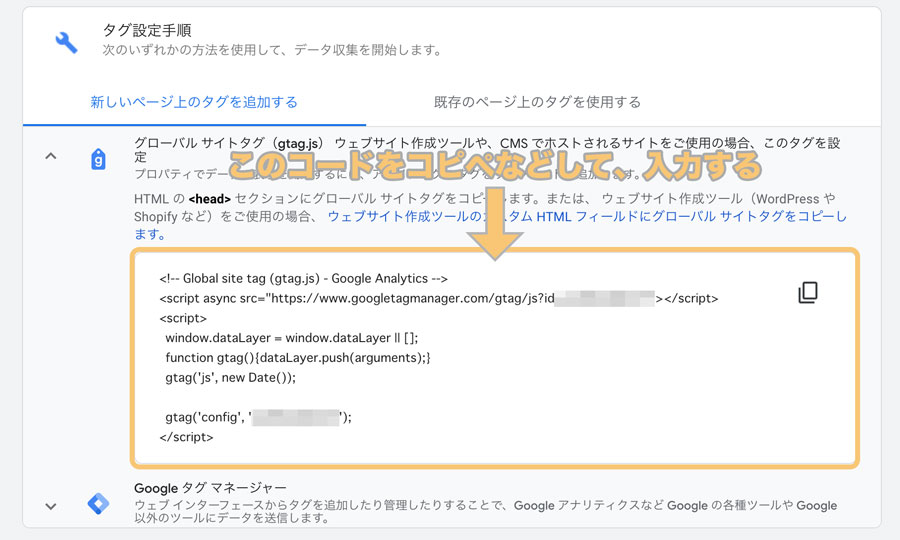
Task: Click the タグ設定手順 heading
Action: (x=147, y=30)
